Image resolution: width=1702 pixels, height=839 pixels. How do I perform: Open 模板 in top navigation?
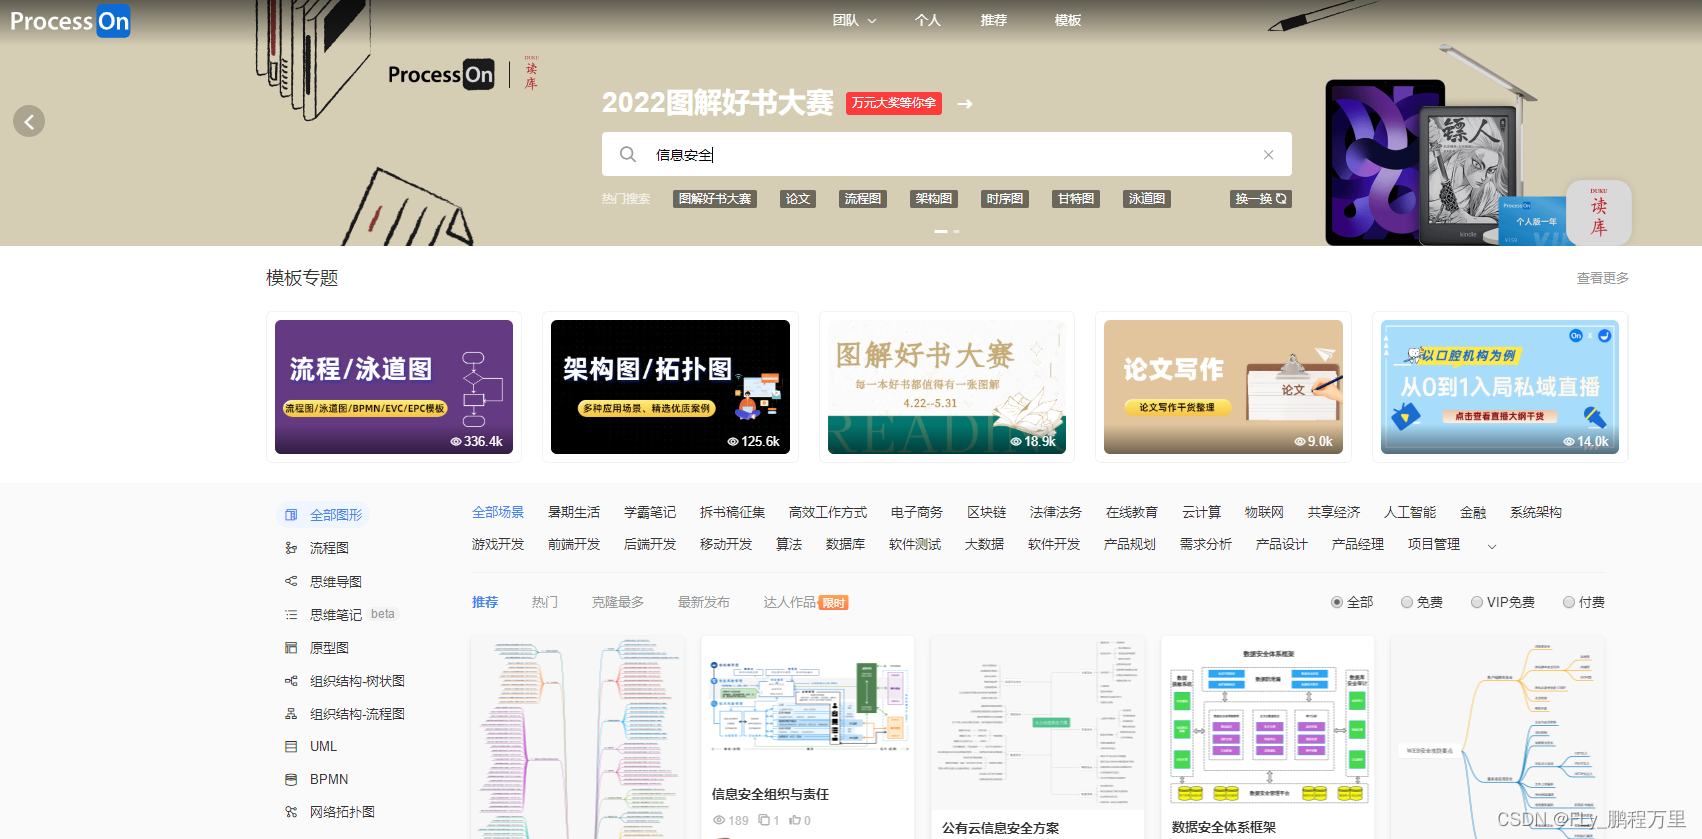click(1068, 20)
